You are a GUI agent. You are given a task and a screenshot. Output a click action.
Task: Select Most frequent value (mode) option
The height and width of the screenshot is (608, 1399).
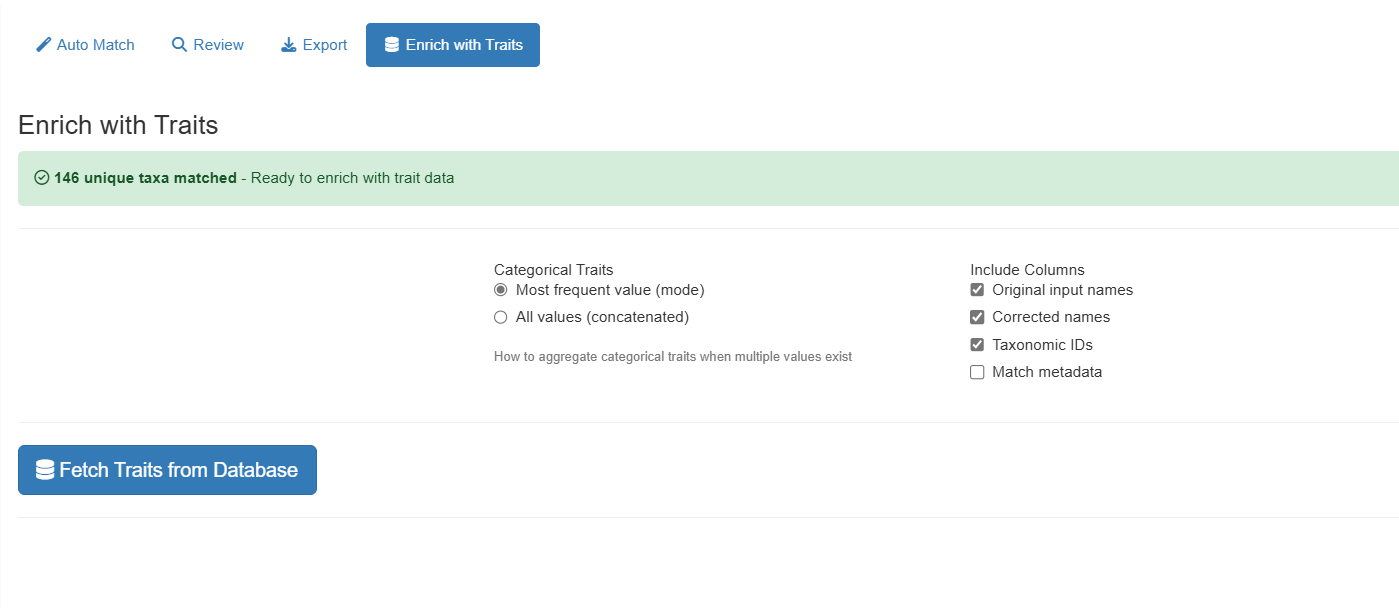(501, 290)
